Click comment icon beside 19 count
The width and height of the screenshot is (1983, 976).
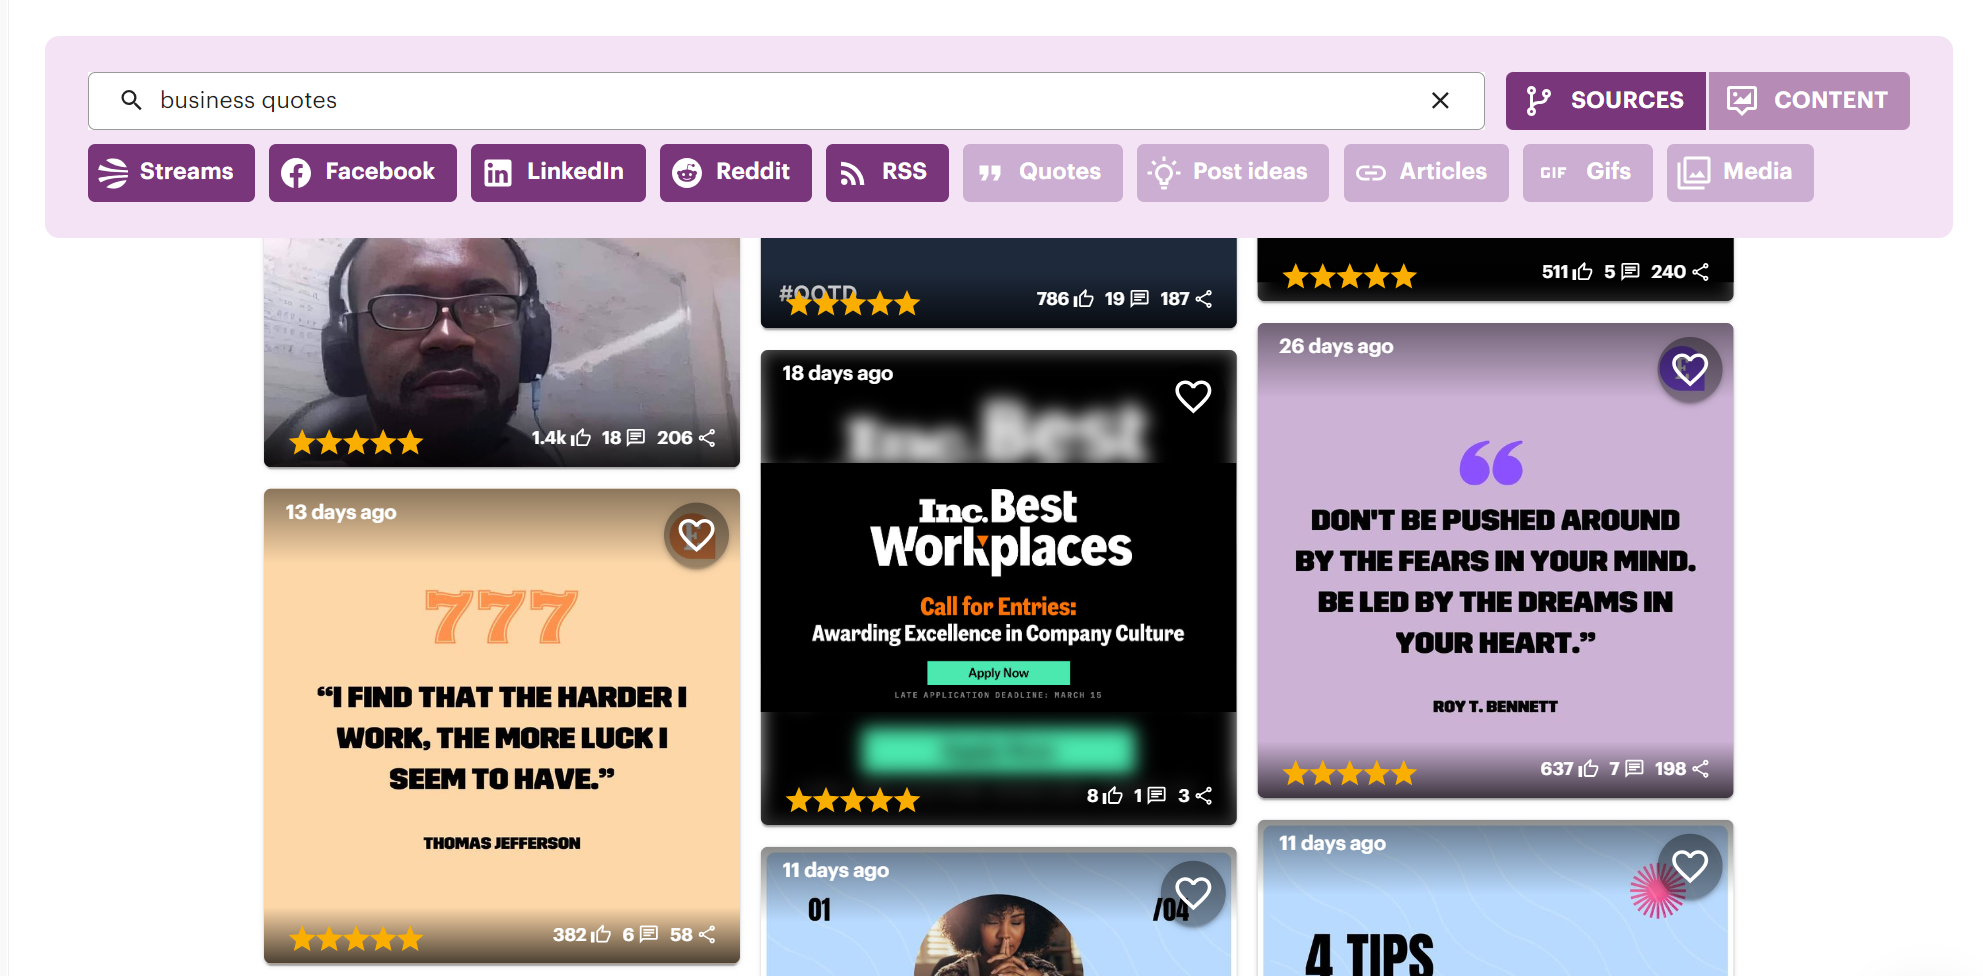pos(1139,299)
